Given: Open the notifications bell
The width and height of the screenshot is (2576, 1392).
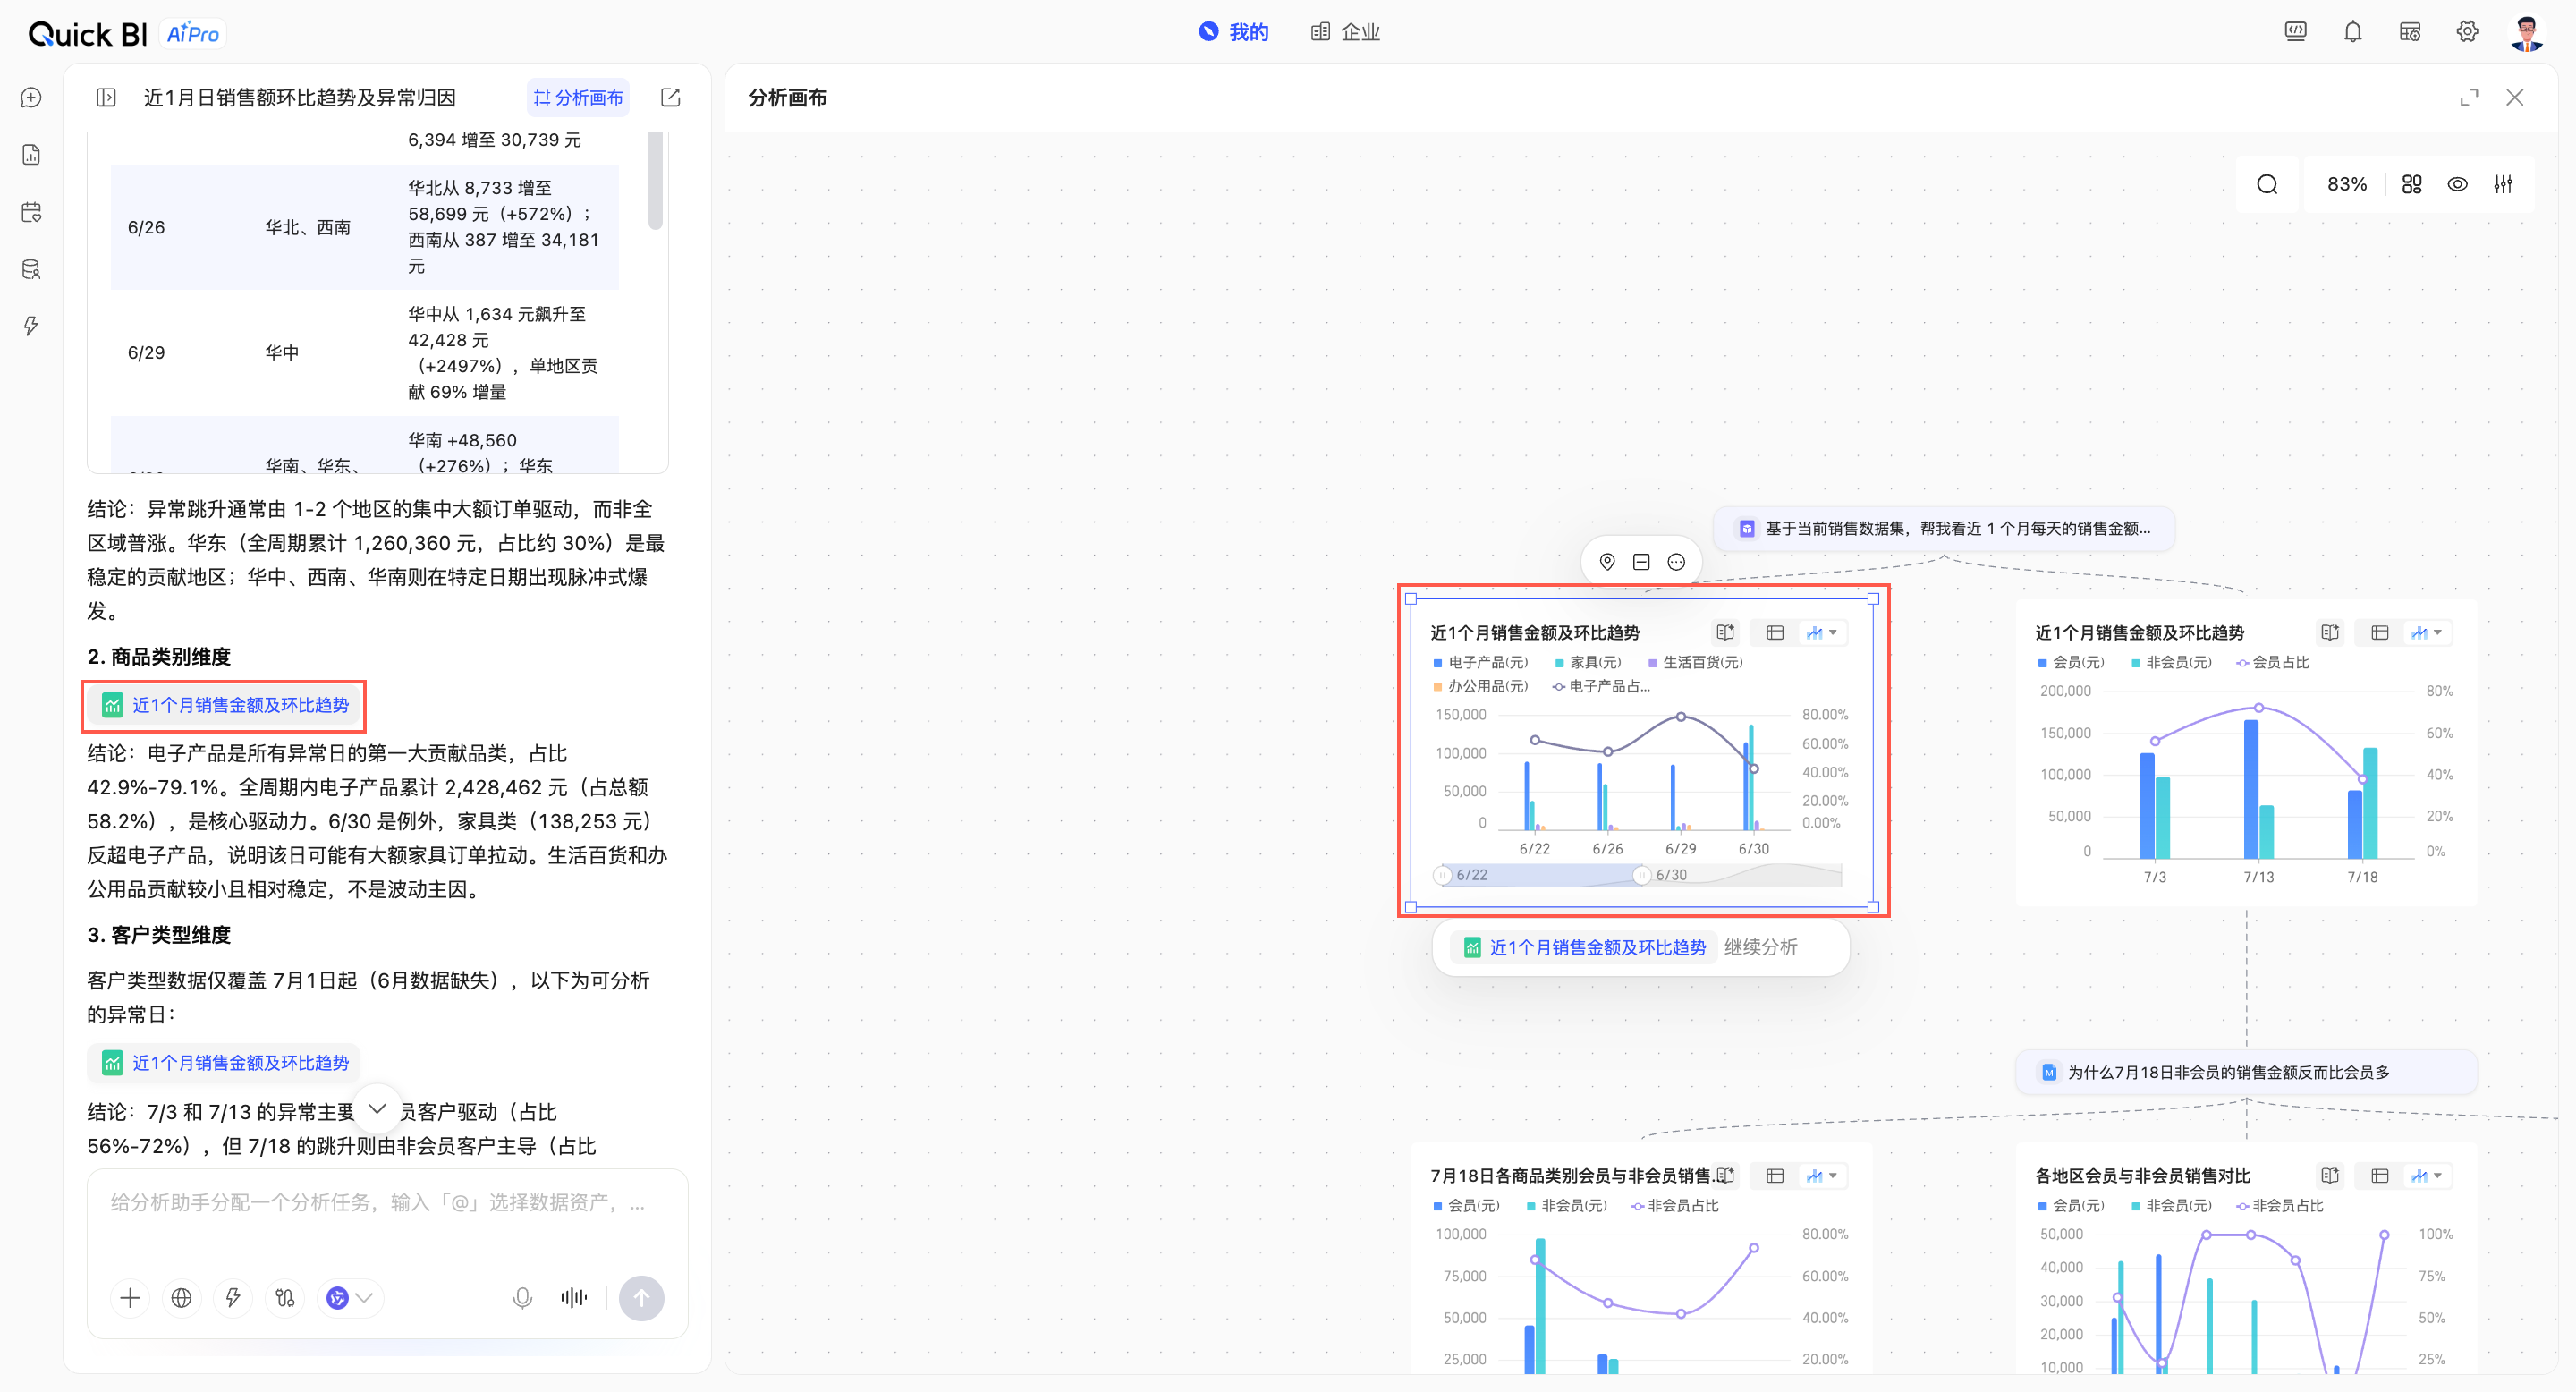Looking at the screenshot, I should coord(2353,32).
